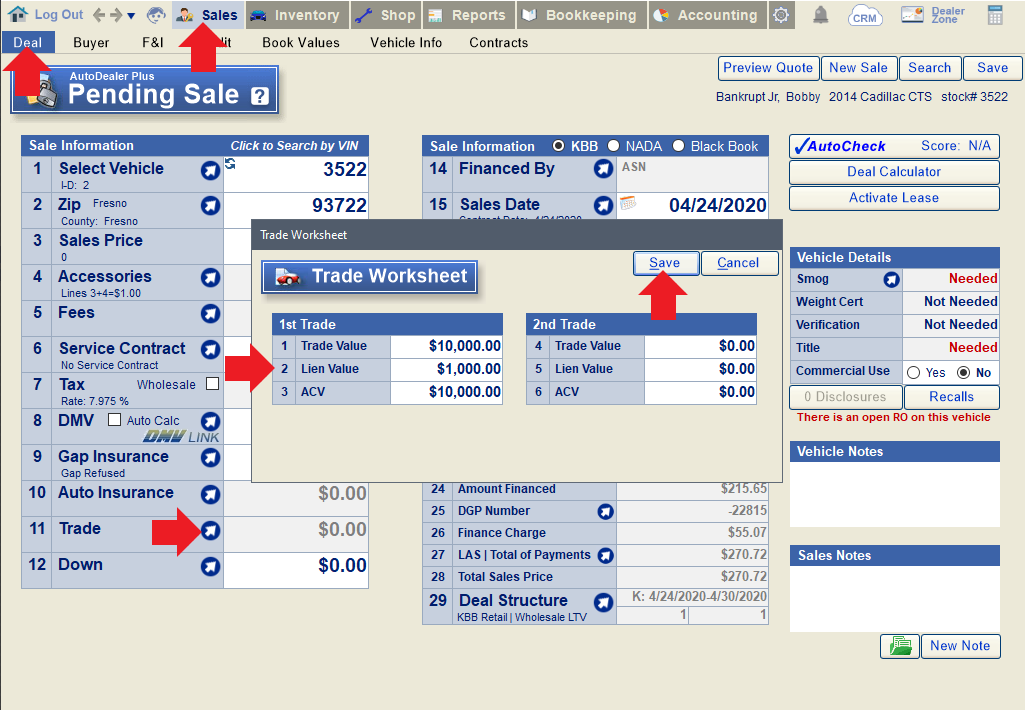Click the forward navigation arrow

coord(116,14)
